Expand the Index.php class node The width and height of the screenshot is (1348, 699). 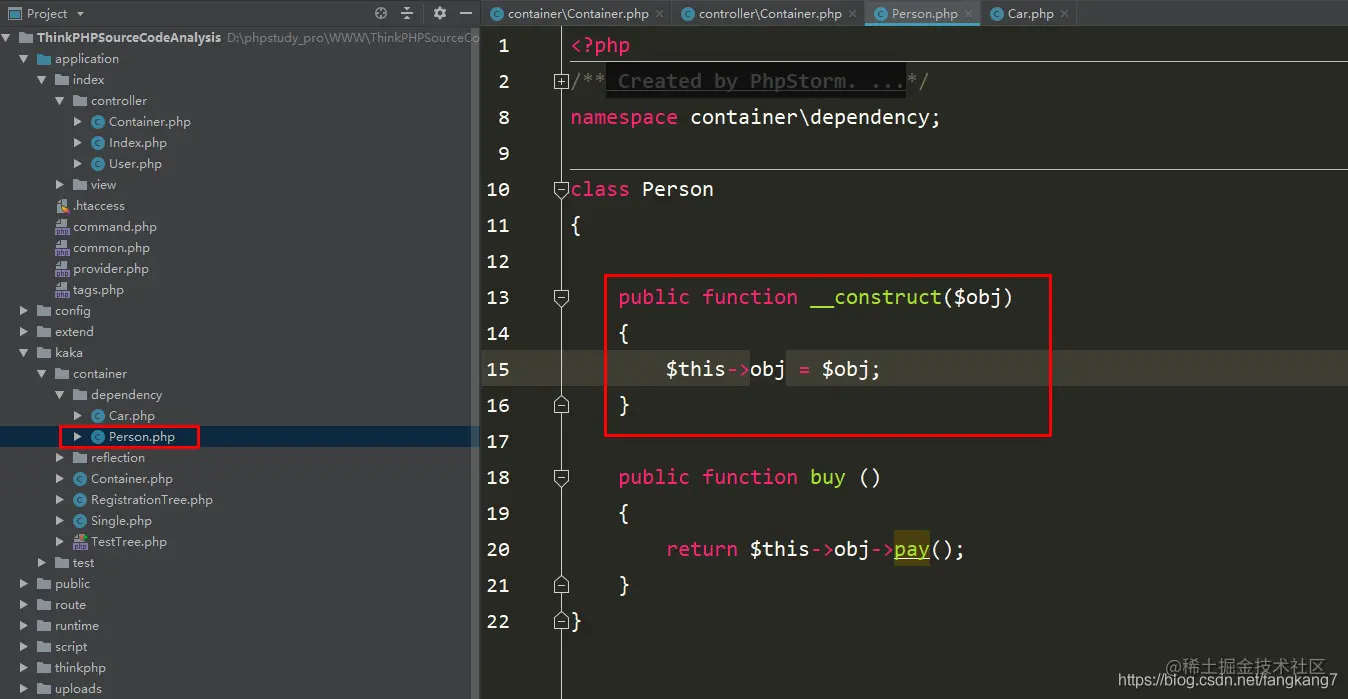click(x=78, y=143)
